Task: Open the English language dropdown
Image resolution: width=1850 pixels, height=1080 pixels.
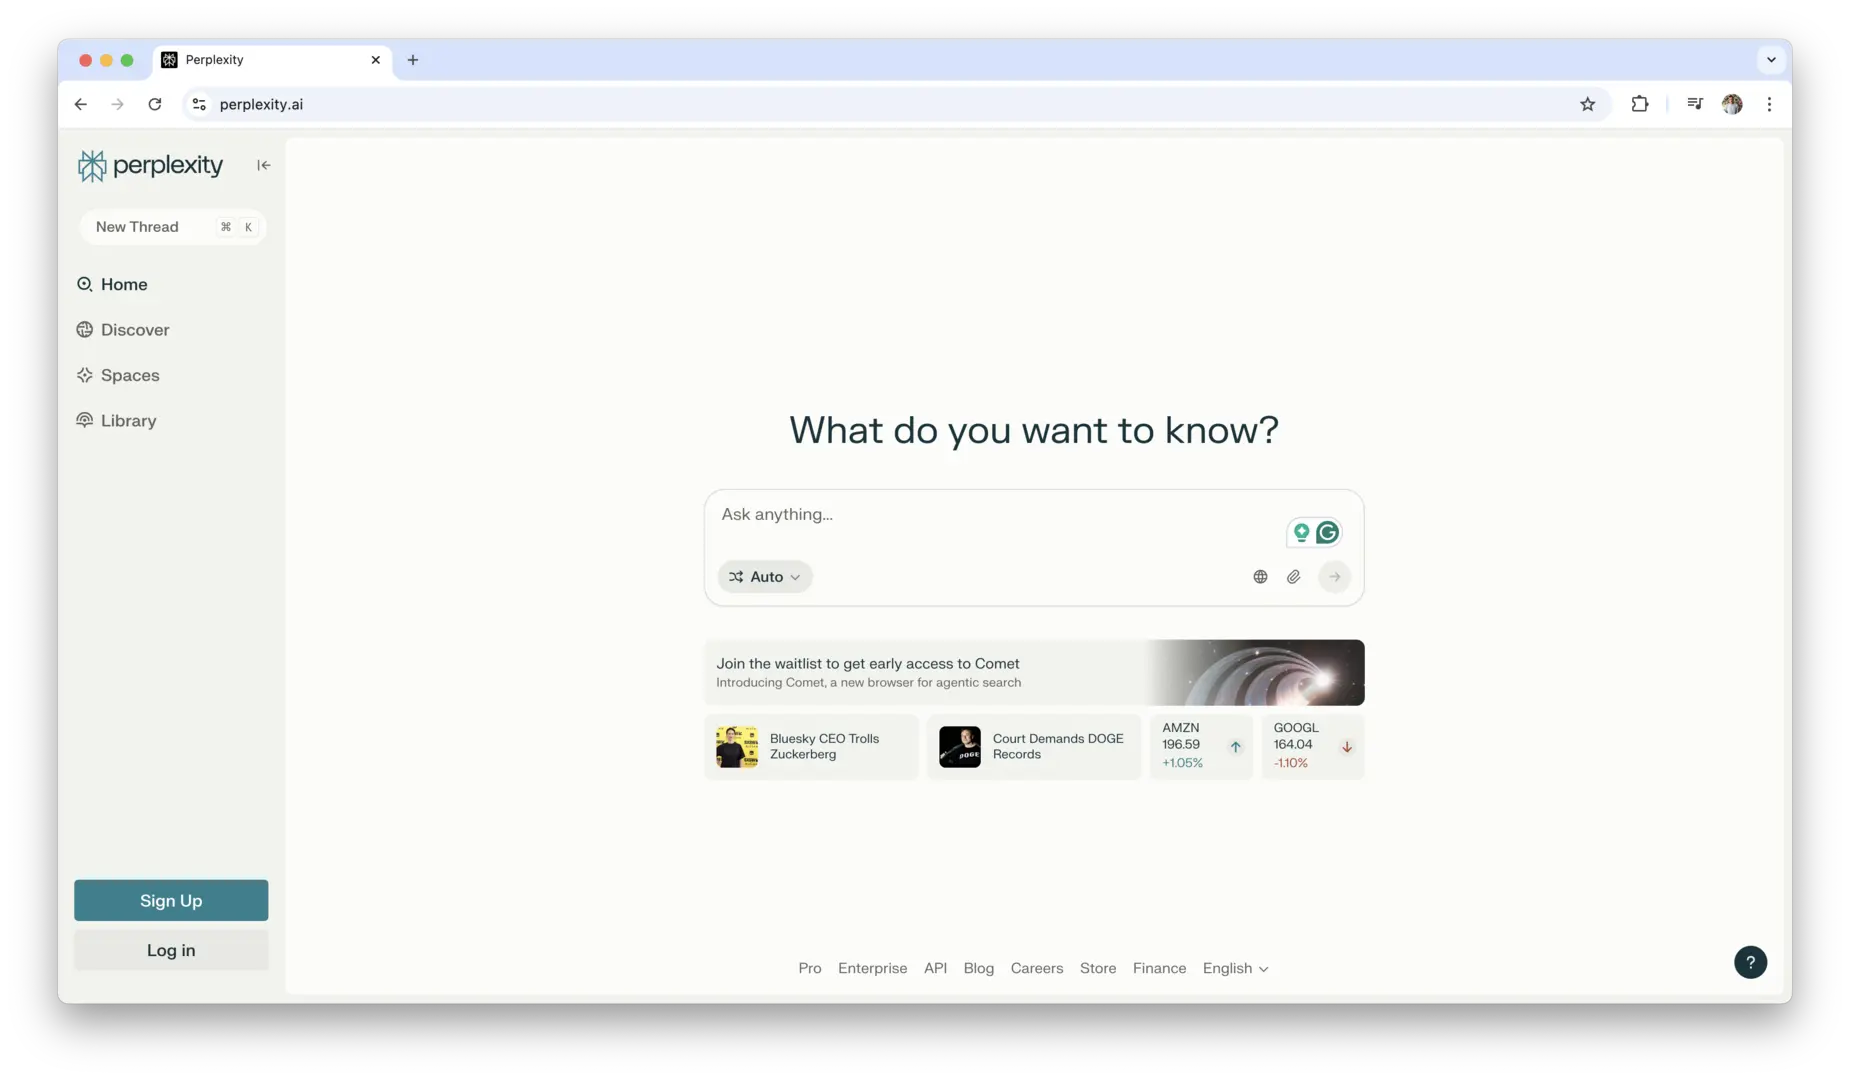Action: 1235,968
